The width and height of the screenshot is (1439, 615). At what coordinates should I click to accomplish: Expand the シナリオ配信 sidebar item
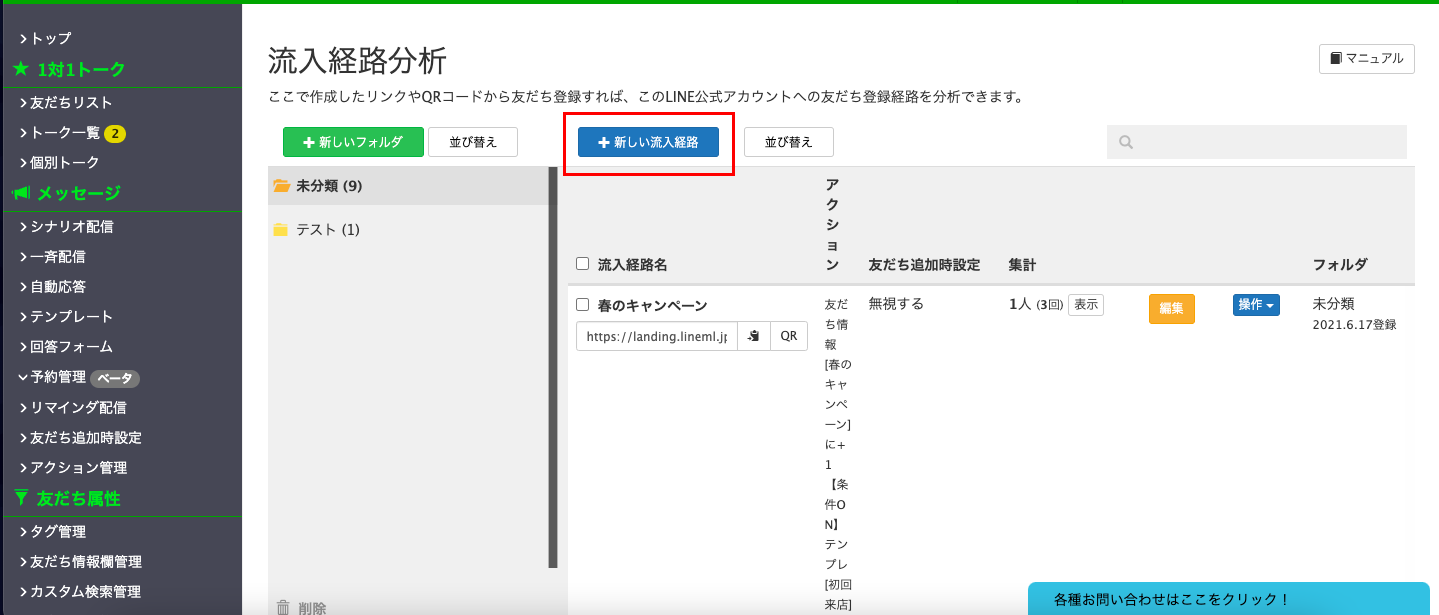pos(71,227)
